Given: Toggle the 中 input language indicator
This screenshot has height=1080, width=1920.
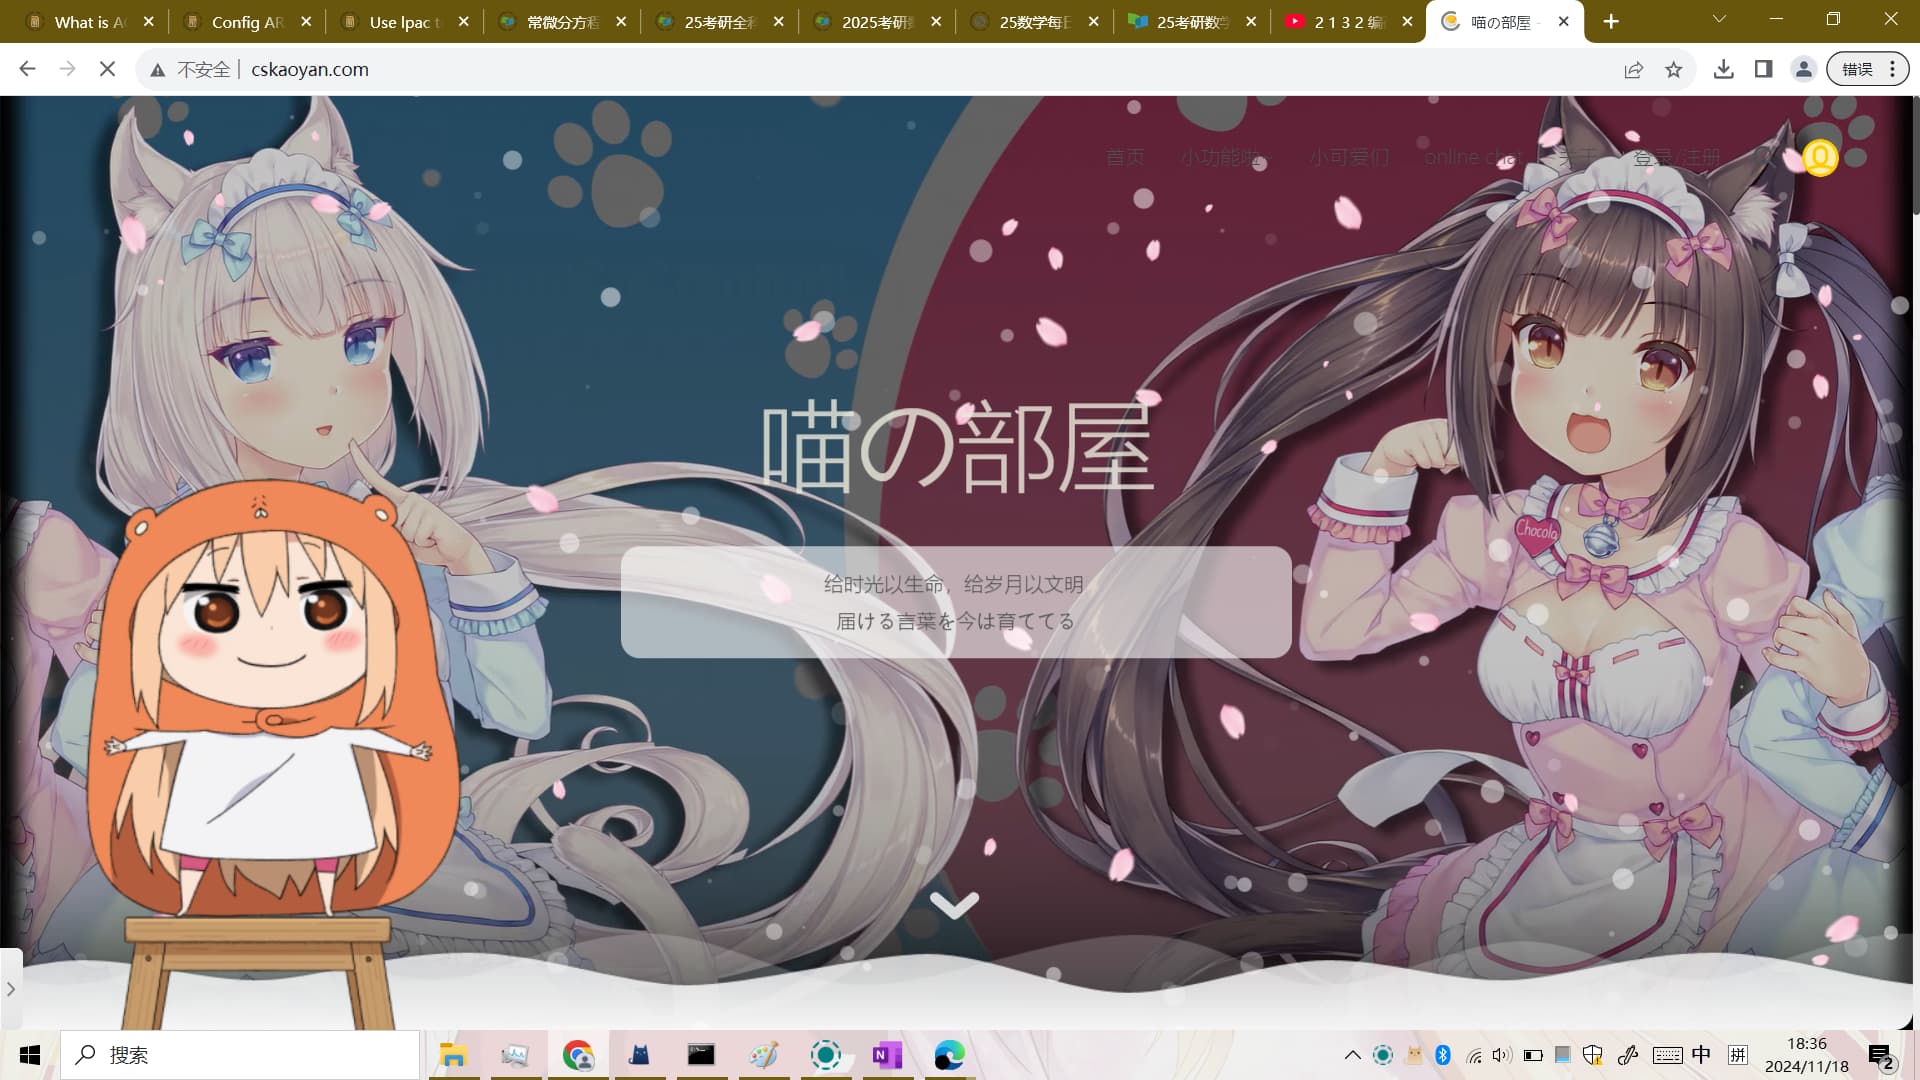Looking at the screenshot, I should click(x=1701, y=1055).
